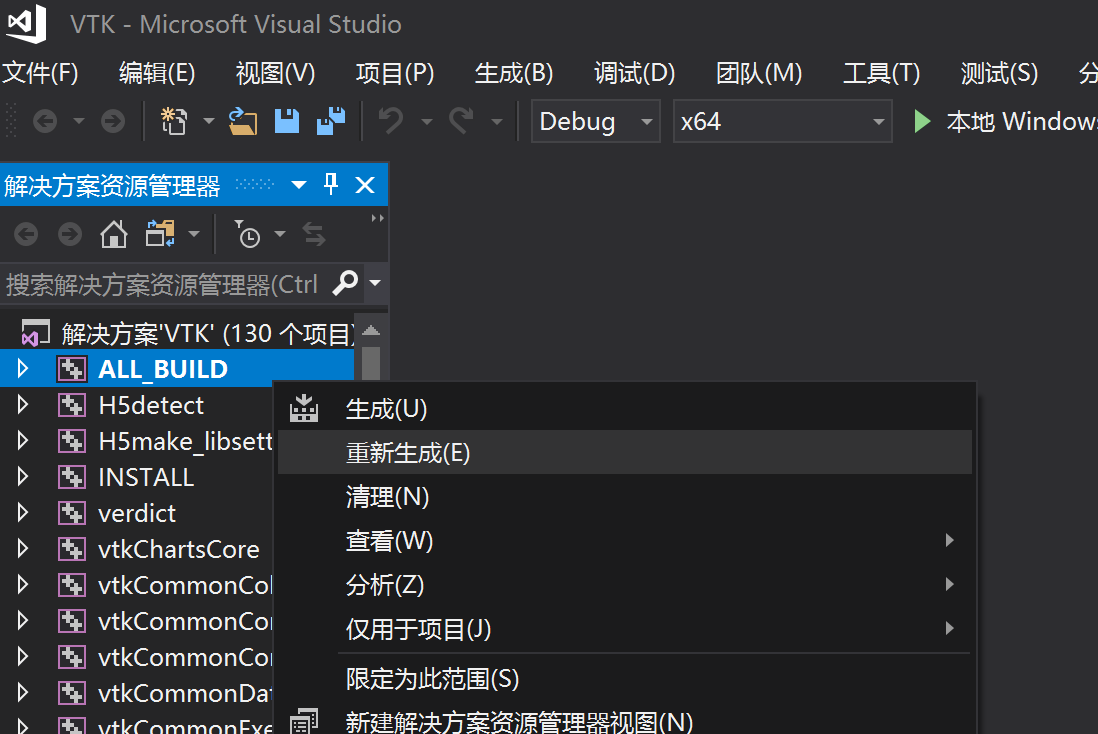Screen dimensions: 1098x734
Task: Click the back navigation arrow in Solution Explorer
Action: coord(26,233)
